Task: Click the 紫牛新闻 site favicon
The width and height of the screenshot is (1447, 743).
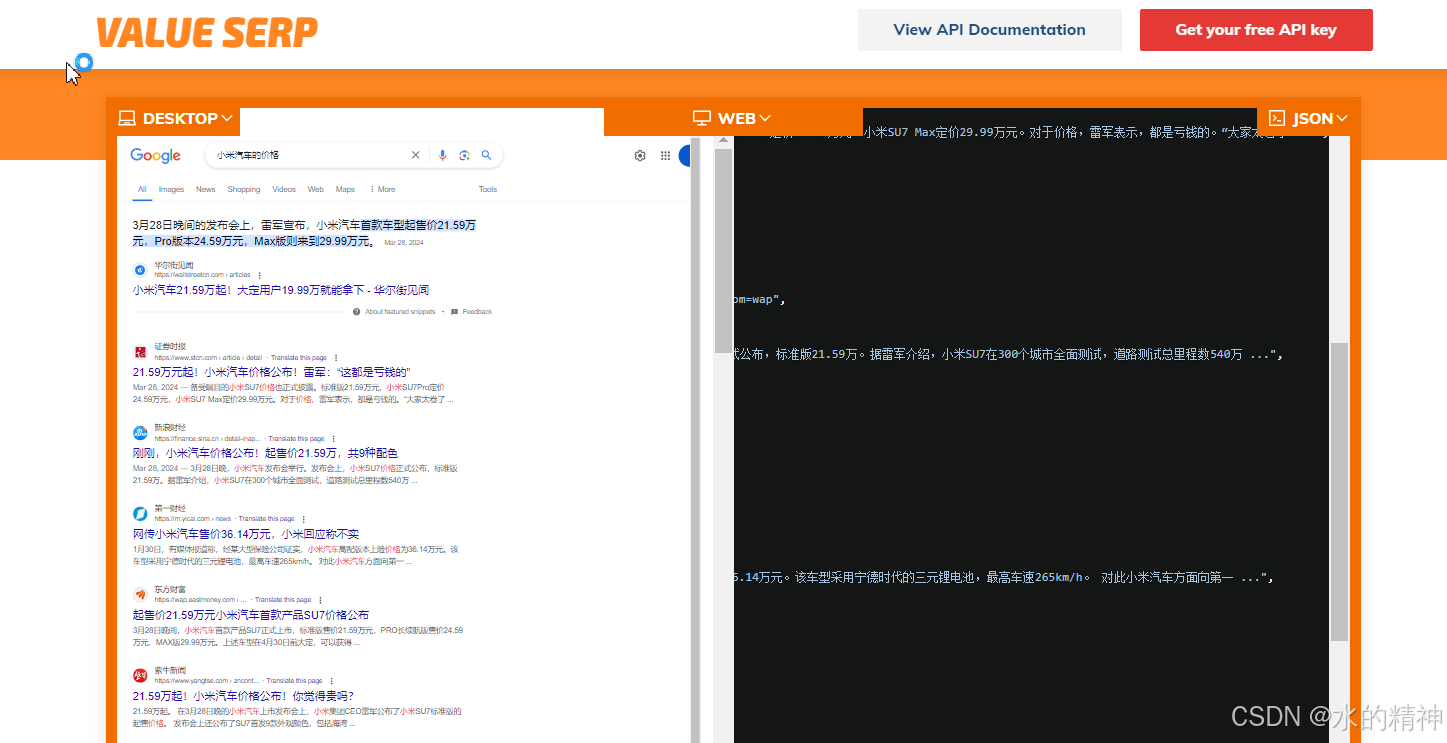Action: 140,675
